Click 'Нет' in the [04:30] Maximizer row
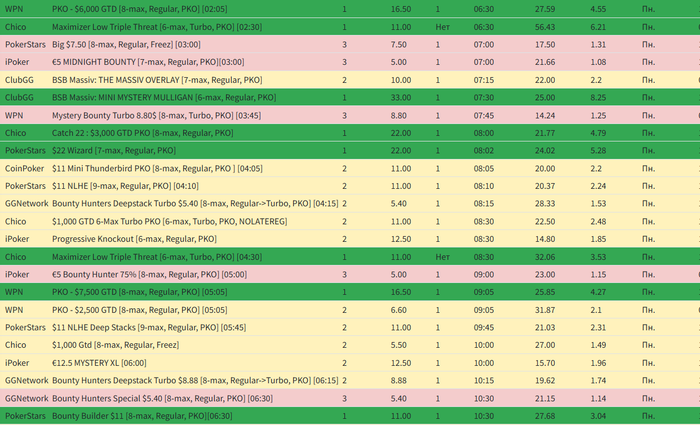The height and width of the screenshot is (425, 700). [442, 257]
